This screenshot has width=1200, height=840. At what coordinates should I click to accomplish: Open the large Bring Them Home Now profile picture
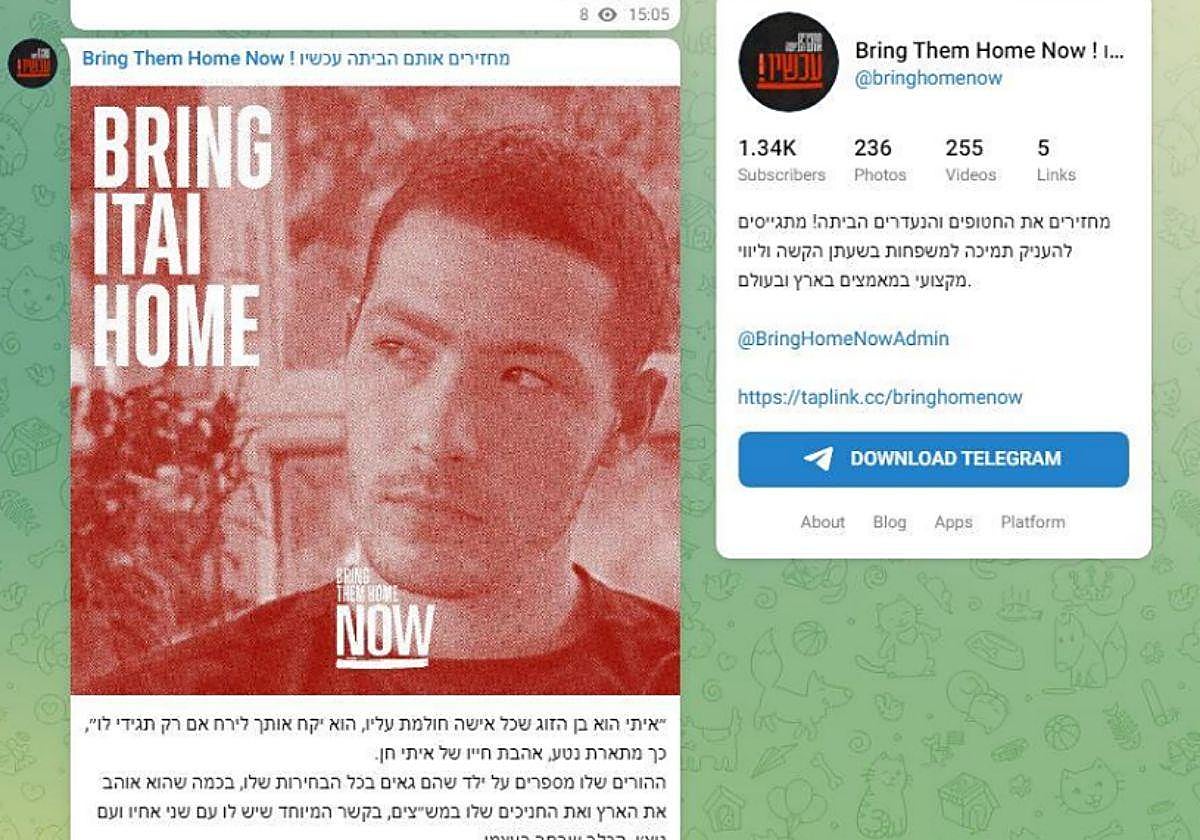pyautogui.click(x=788, y=62)
